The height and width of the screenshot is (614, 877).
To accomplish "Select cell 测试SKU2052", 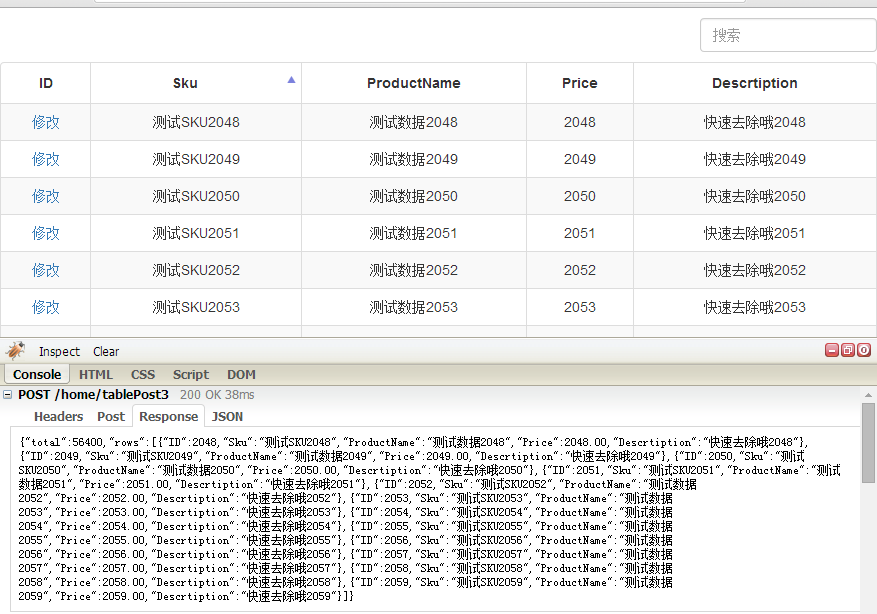I will 196,270.
